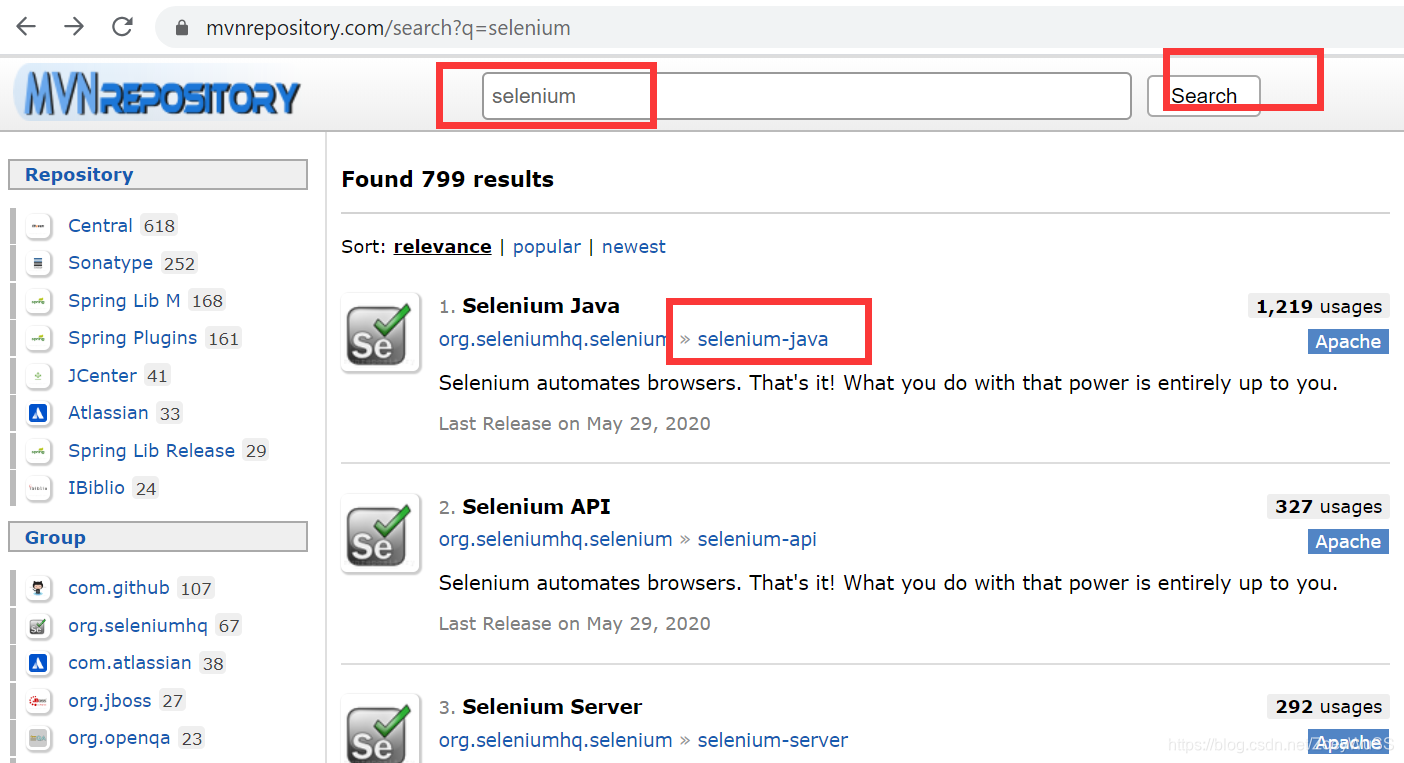
Task: Open org.seleniumhq.selenium link under Selenium API
Action: coord(555,539)
